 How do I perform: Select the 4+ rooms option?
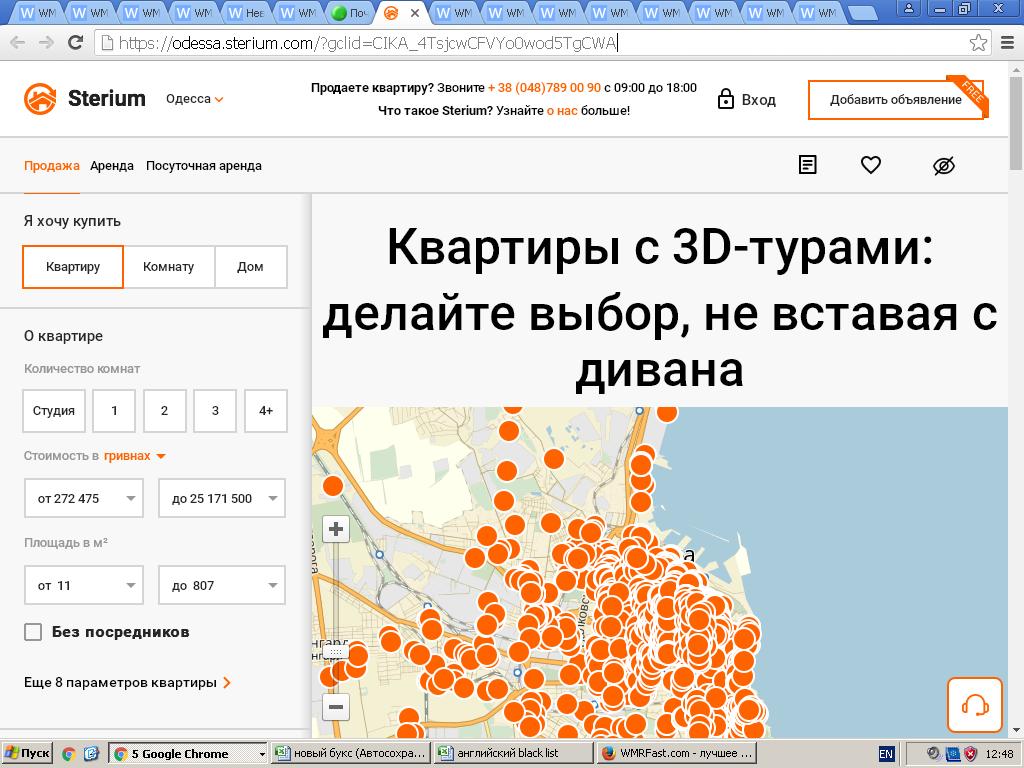(x=266, y=411)
